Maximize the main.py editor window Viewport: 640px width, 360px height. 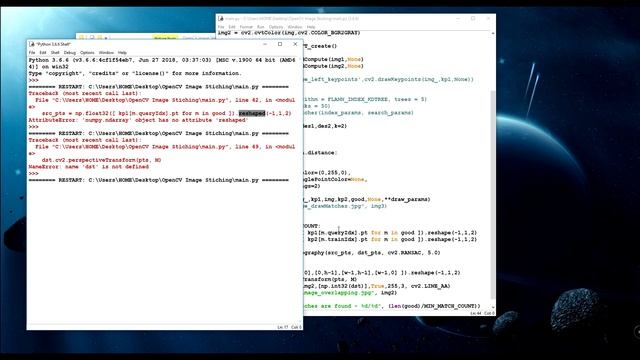point(473,18)
